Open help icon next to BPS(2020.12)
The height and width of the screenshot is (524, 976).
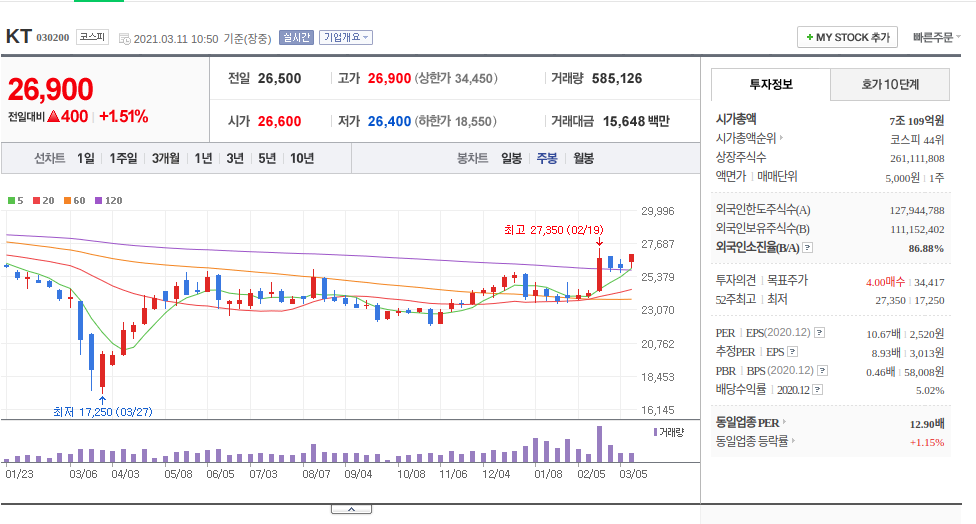coord(822,371)
